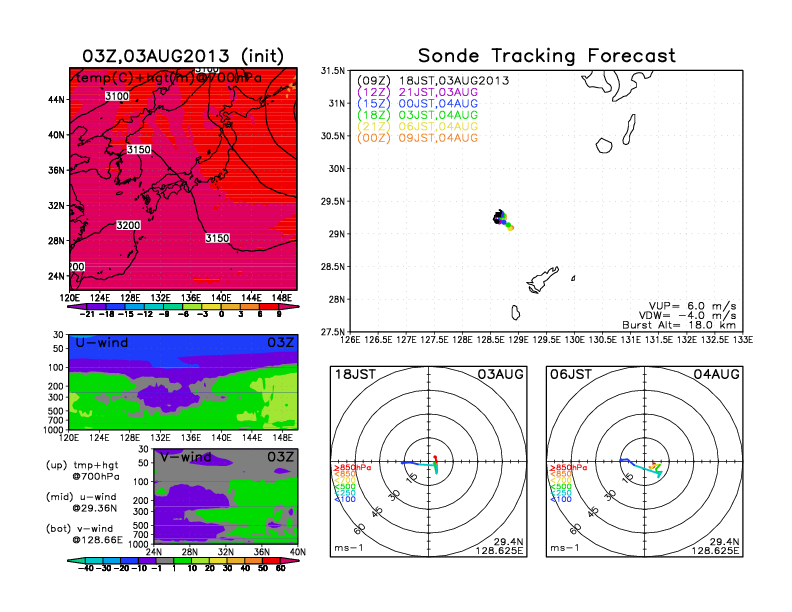Image resolution: width=792 pixels, height=612 pixels.
Task: Select the elongated island outline near 28.3N
Action: tap(542, 274)
